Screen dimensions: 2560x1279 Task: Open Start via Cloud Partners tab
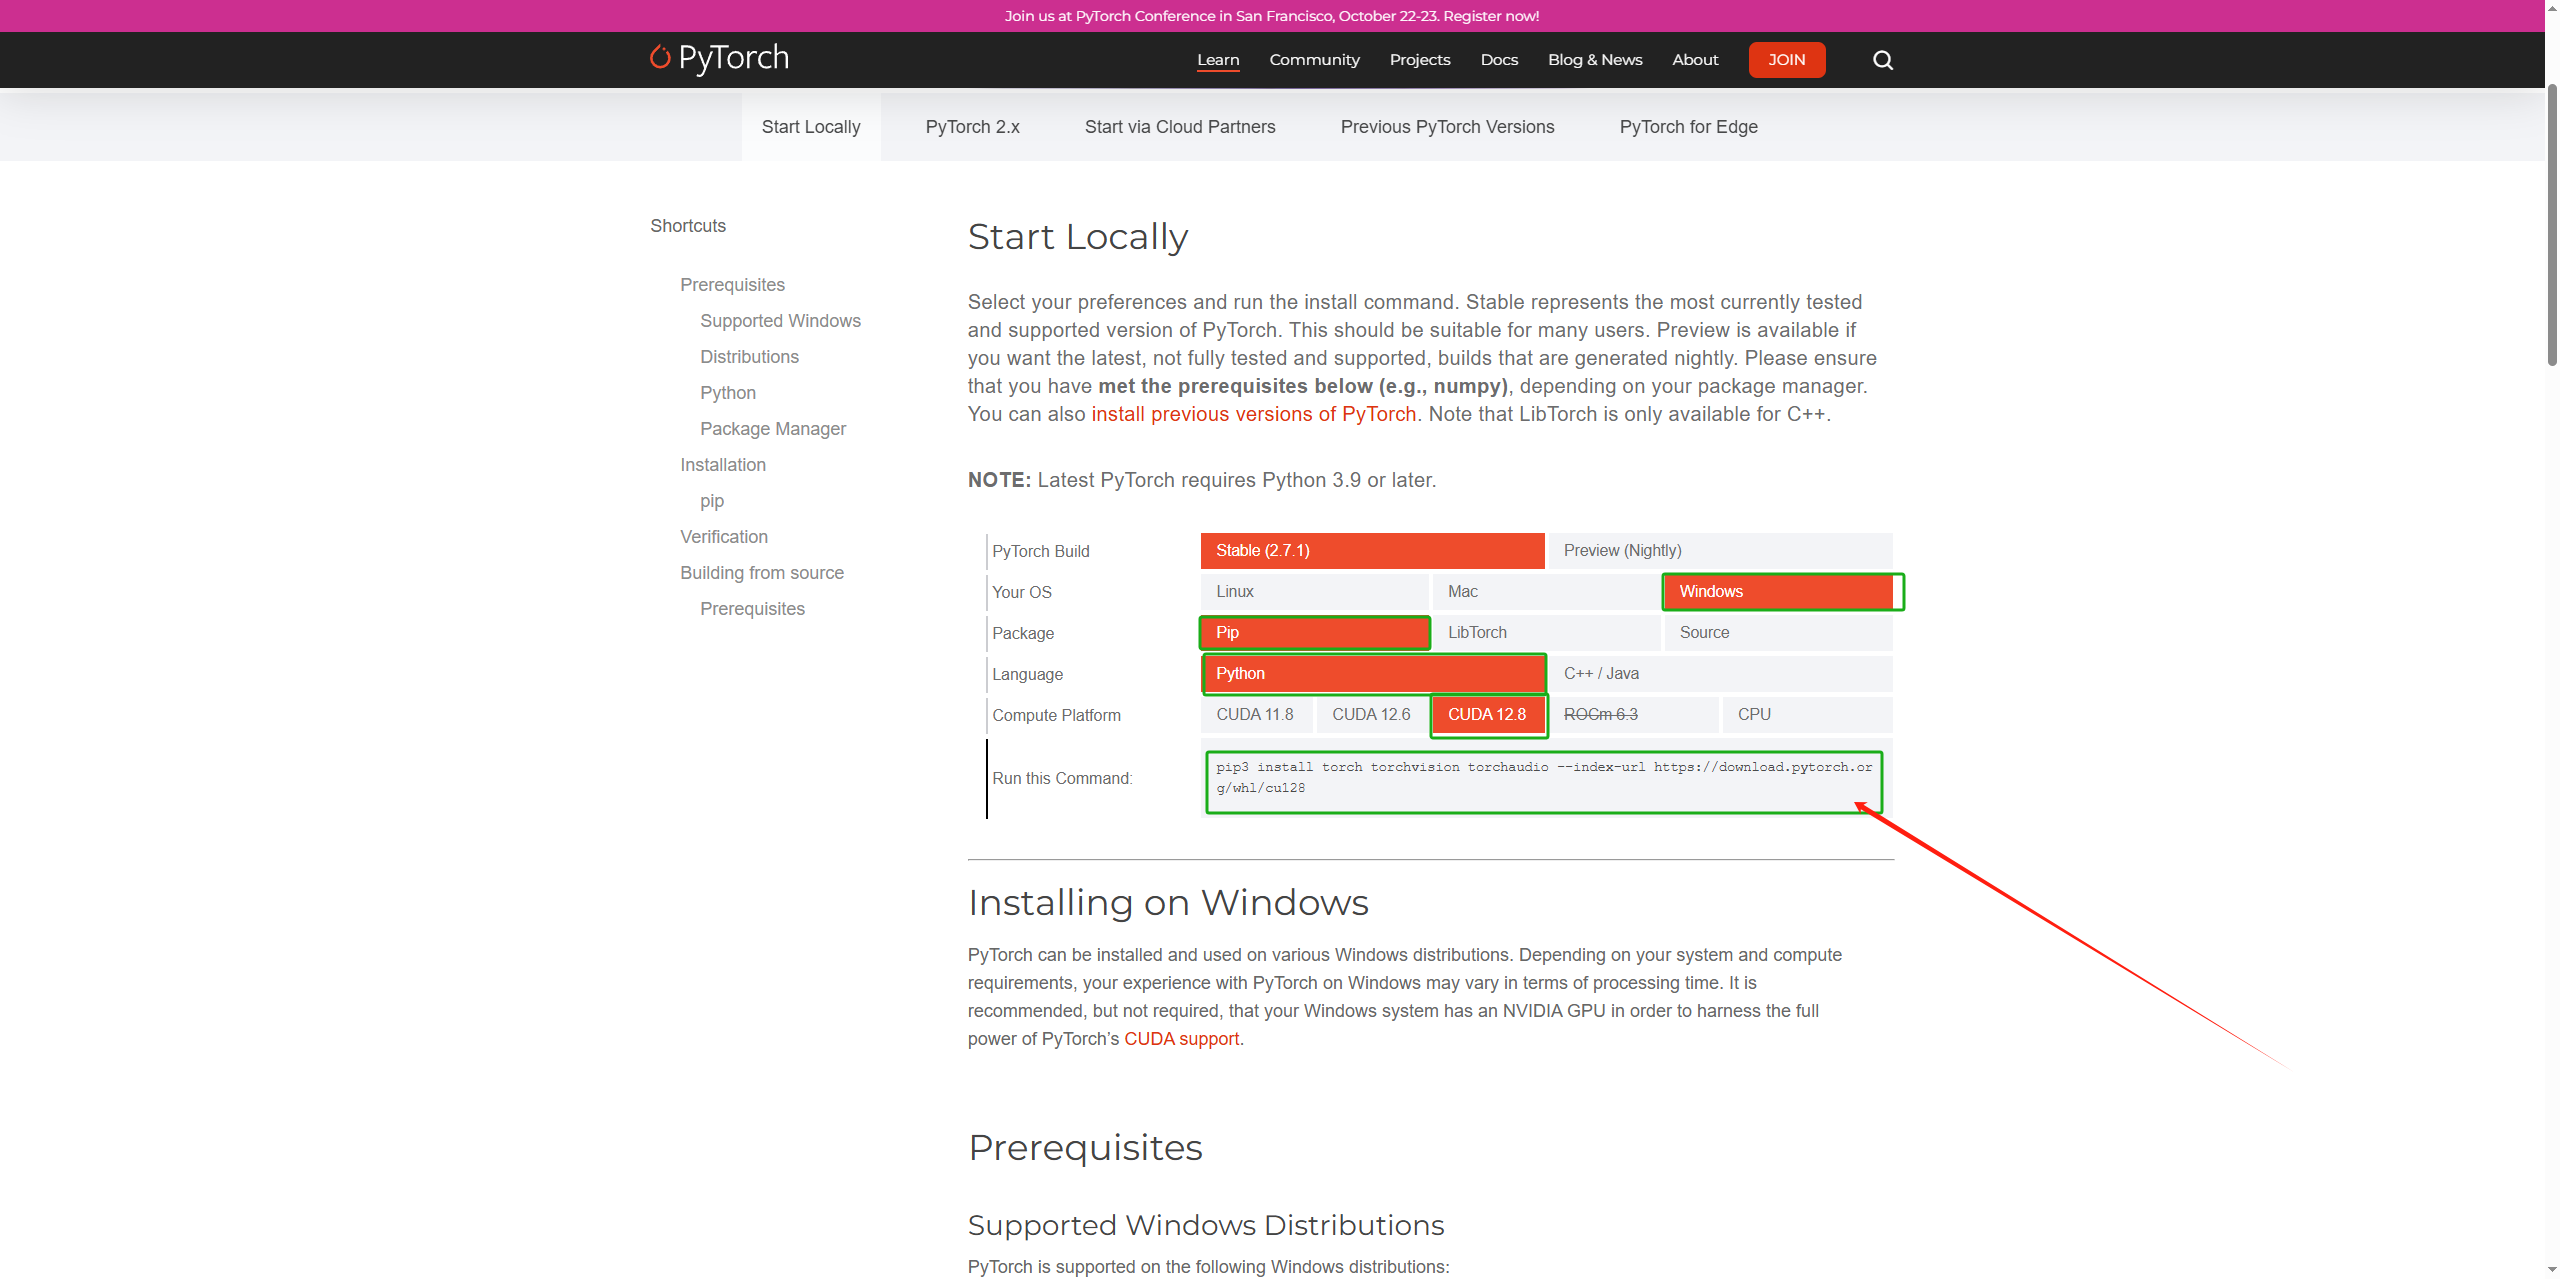(x=1180, y=127)
